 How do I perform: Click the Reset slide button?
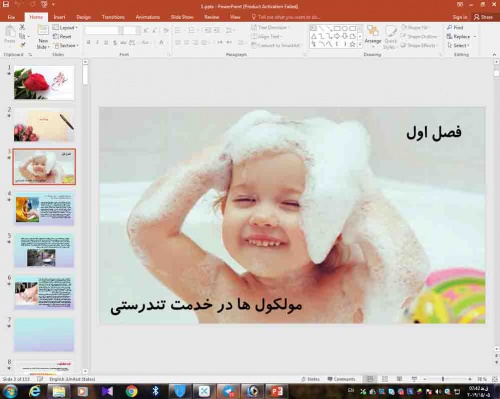(62, 36)
